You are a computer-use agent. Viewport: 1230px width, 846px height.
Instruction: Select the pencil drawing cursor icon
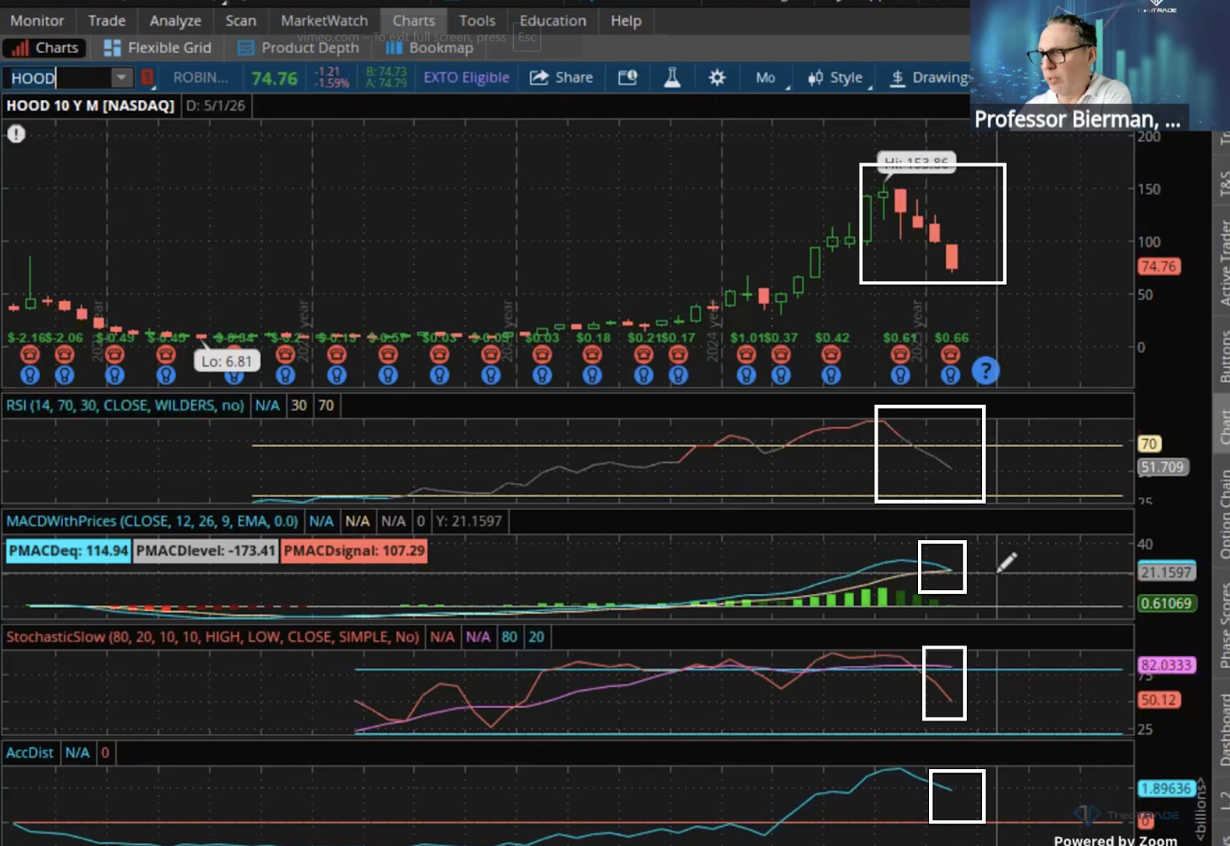click(1007, 562)
